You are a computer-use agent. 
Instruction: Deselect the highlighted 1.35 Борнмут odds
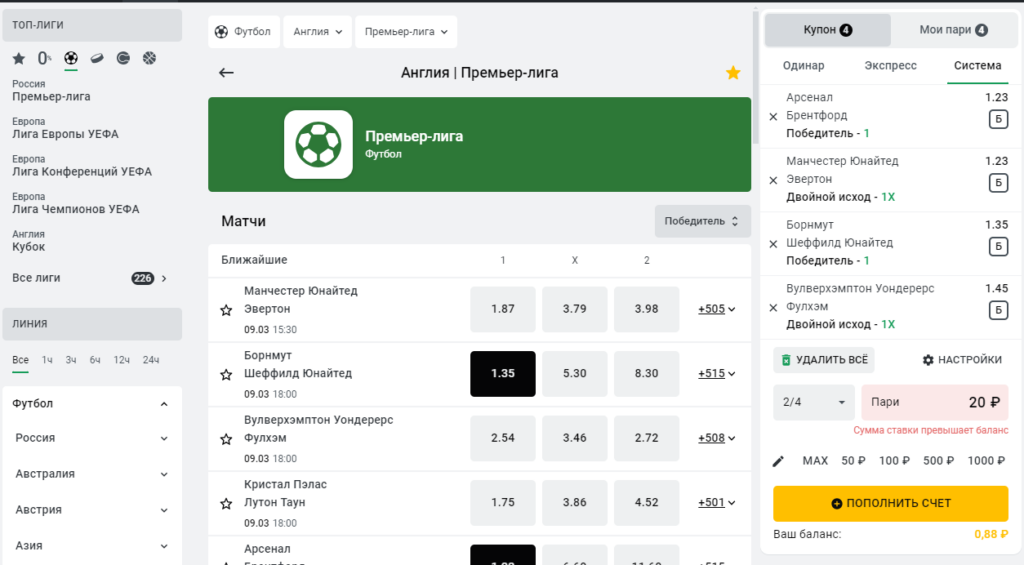tap(503, 374)
